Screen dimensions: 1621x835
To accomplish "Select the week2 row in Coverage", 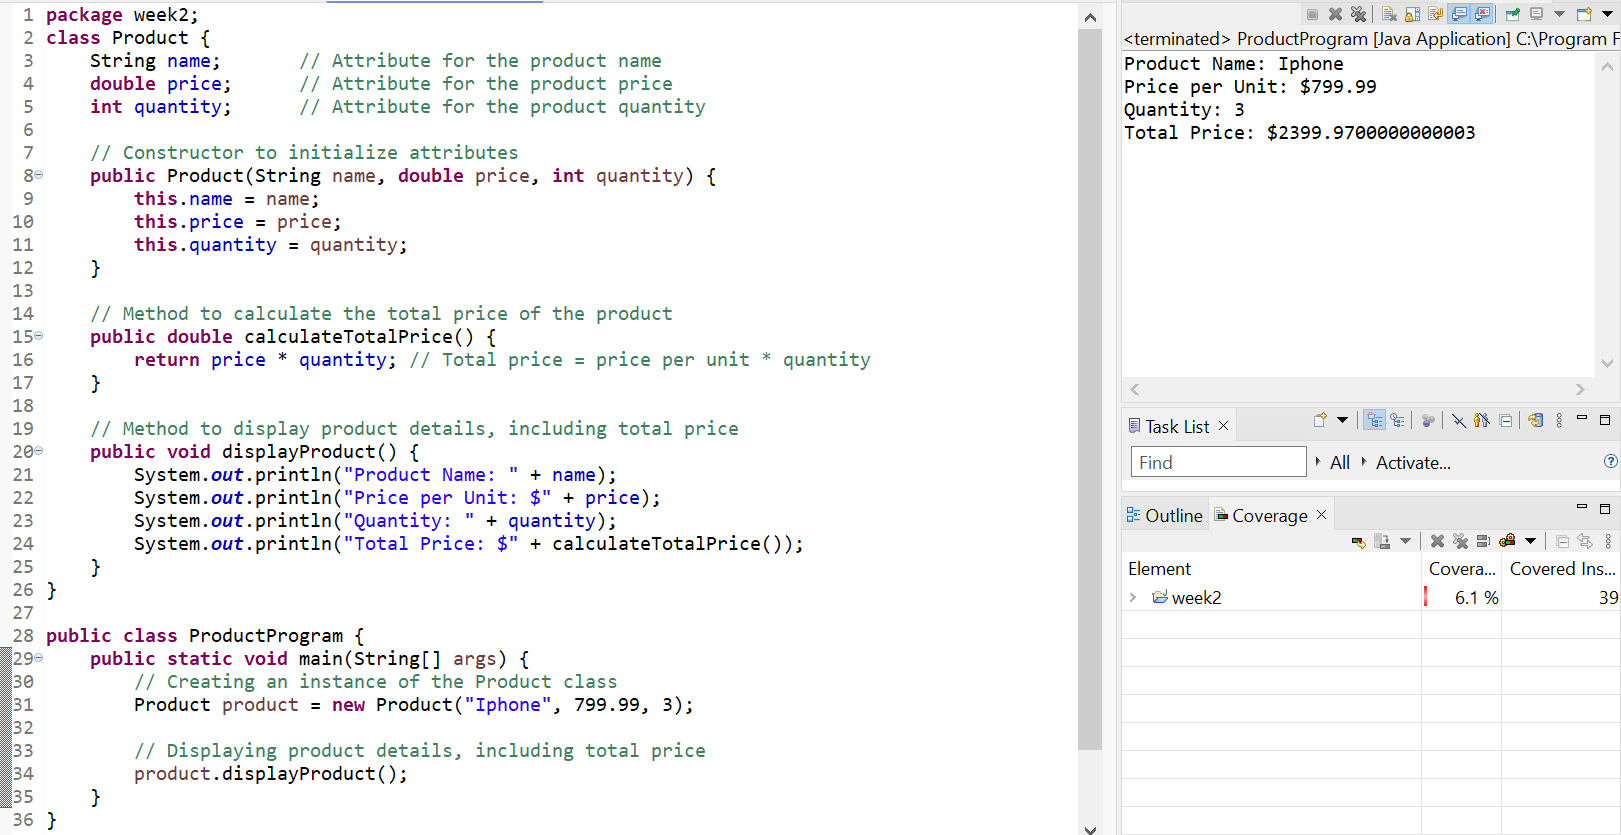I will 1370,597.
